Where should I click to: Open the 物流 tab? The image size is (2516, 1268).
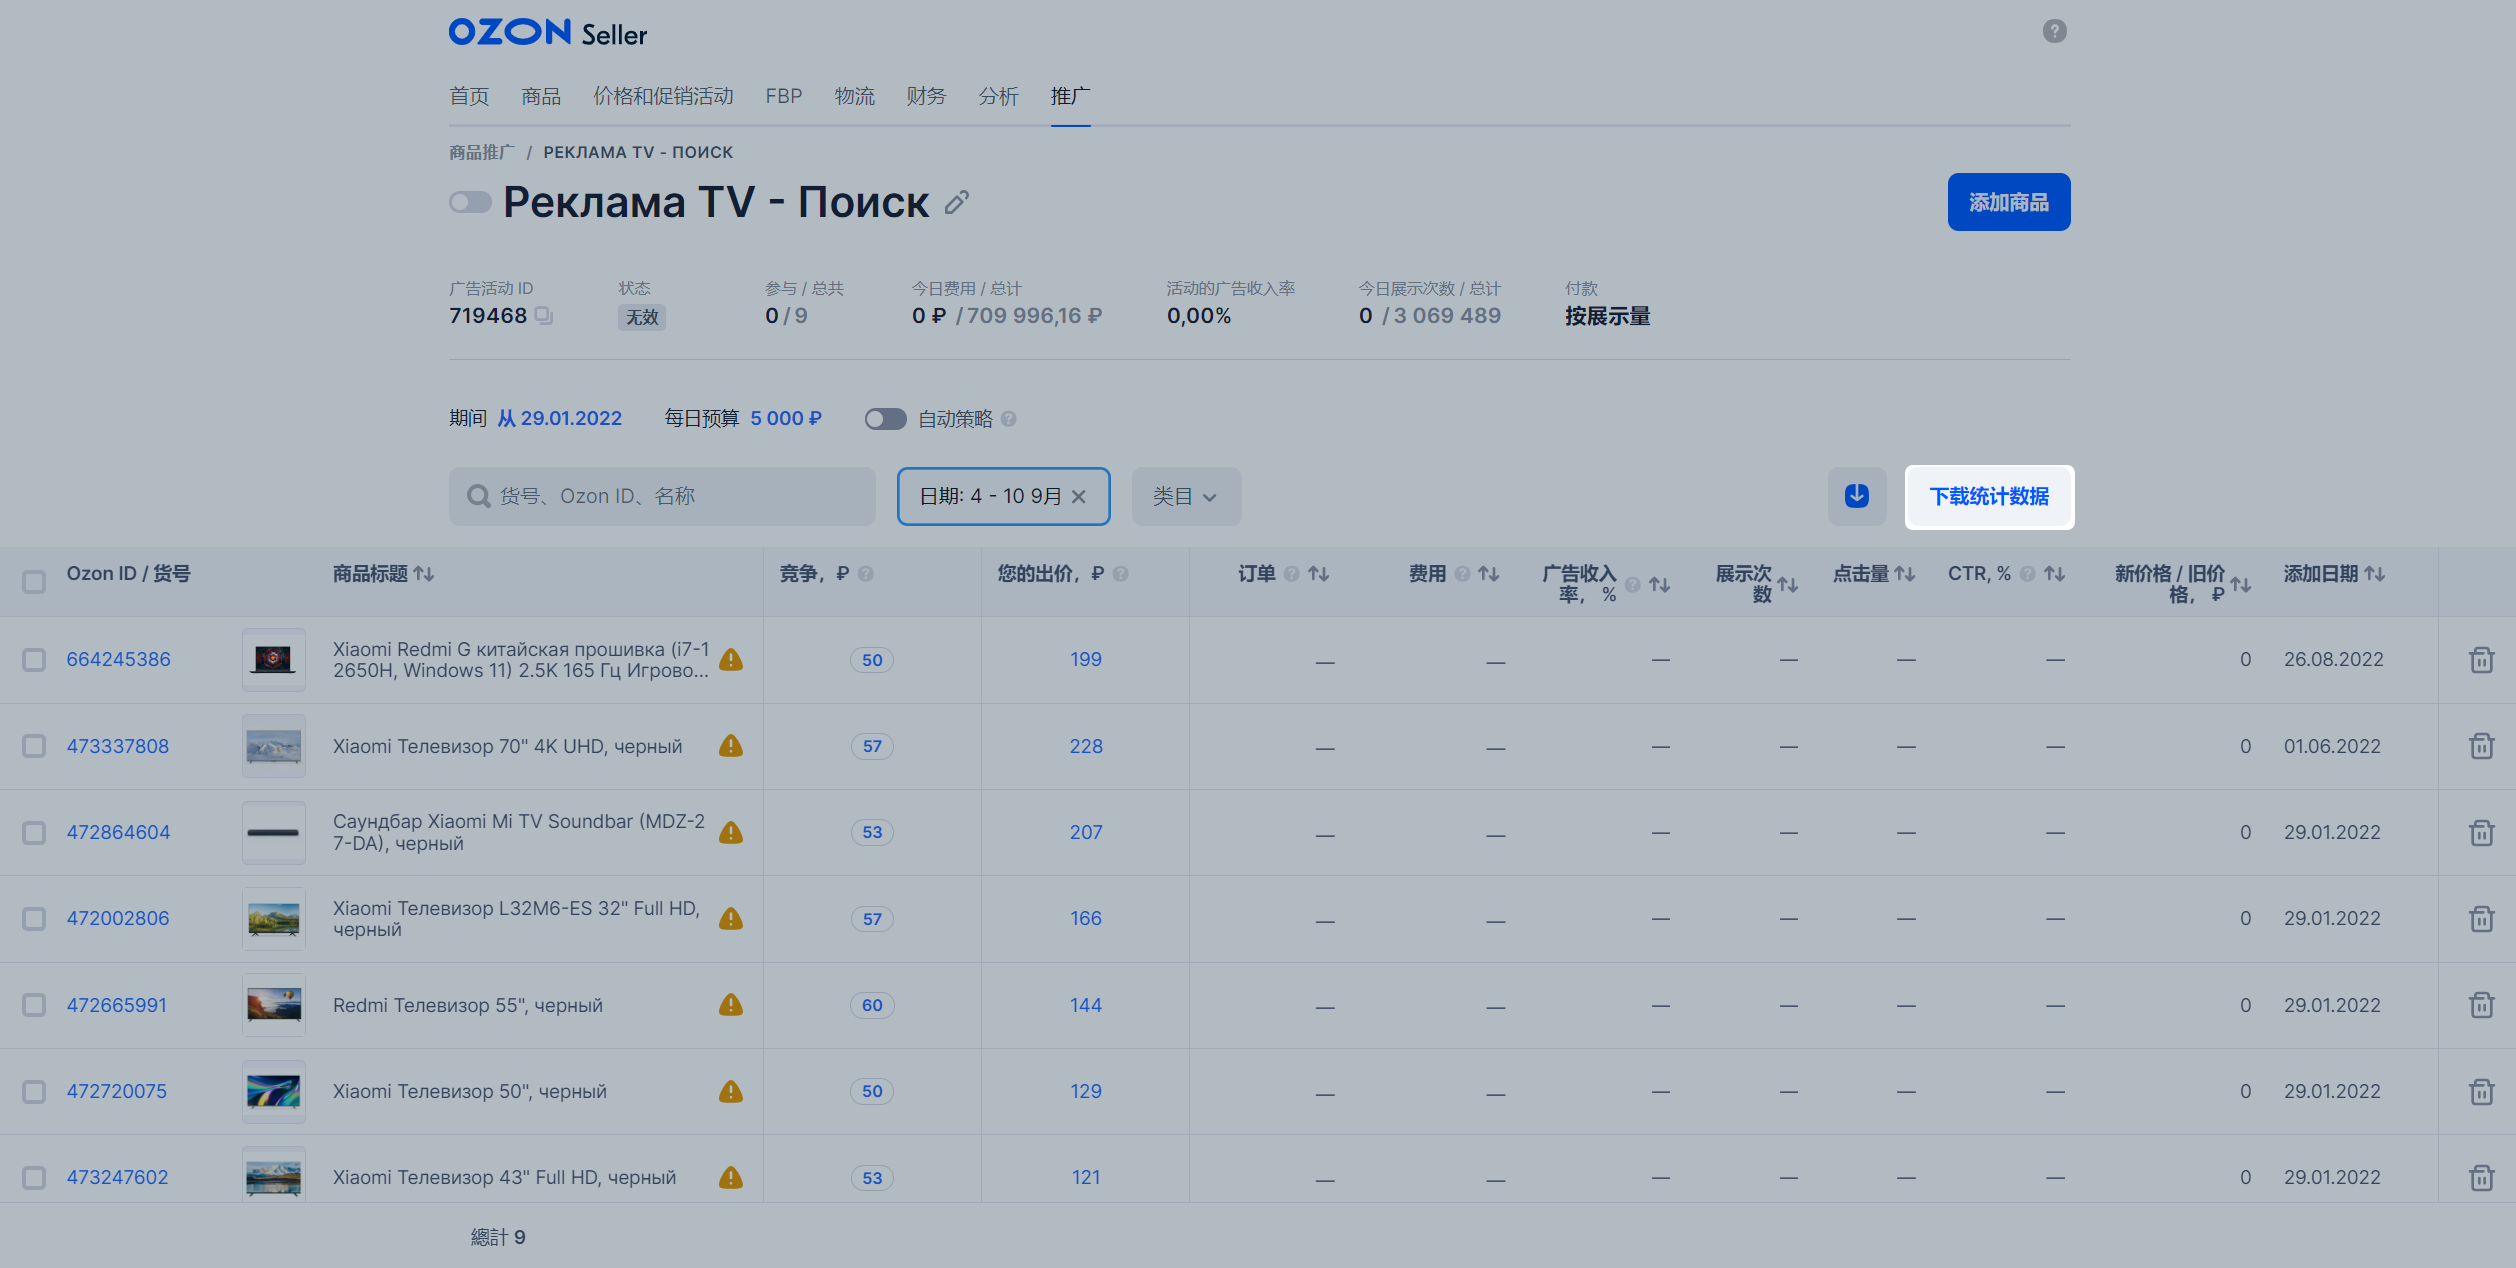pyautogui.click(x=855, y=96)
